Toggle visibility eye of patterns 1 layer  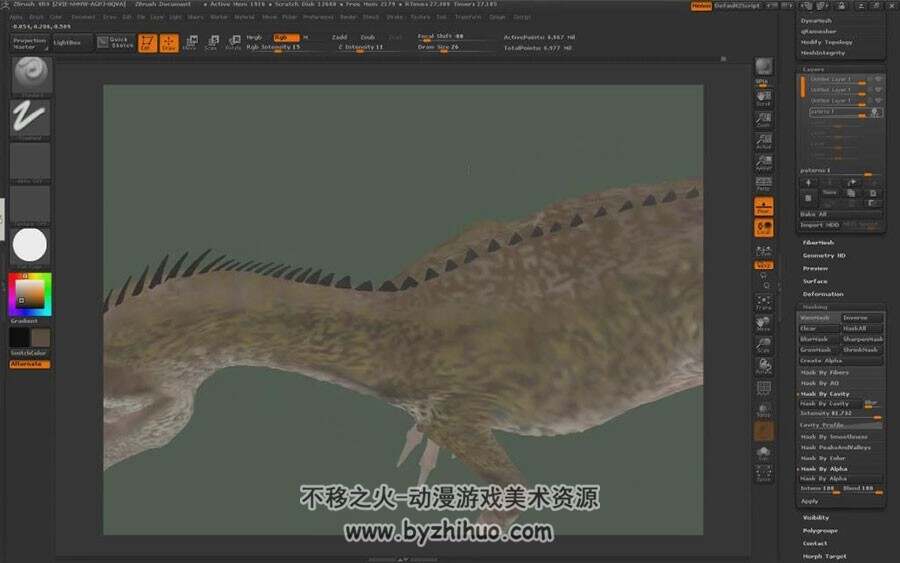tap(875, 112)
